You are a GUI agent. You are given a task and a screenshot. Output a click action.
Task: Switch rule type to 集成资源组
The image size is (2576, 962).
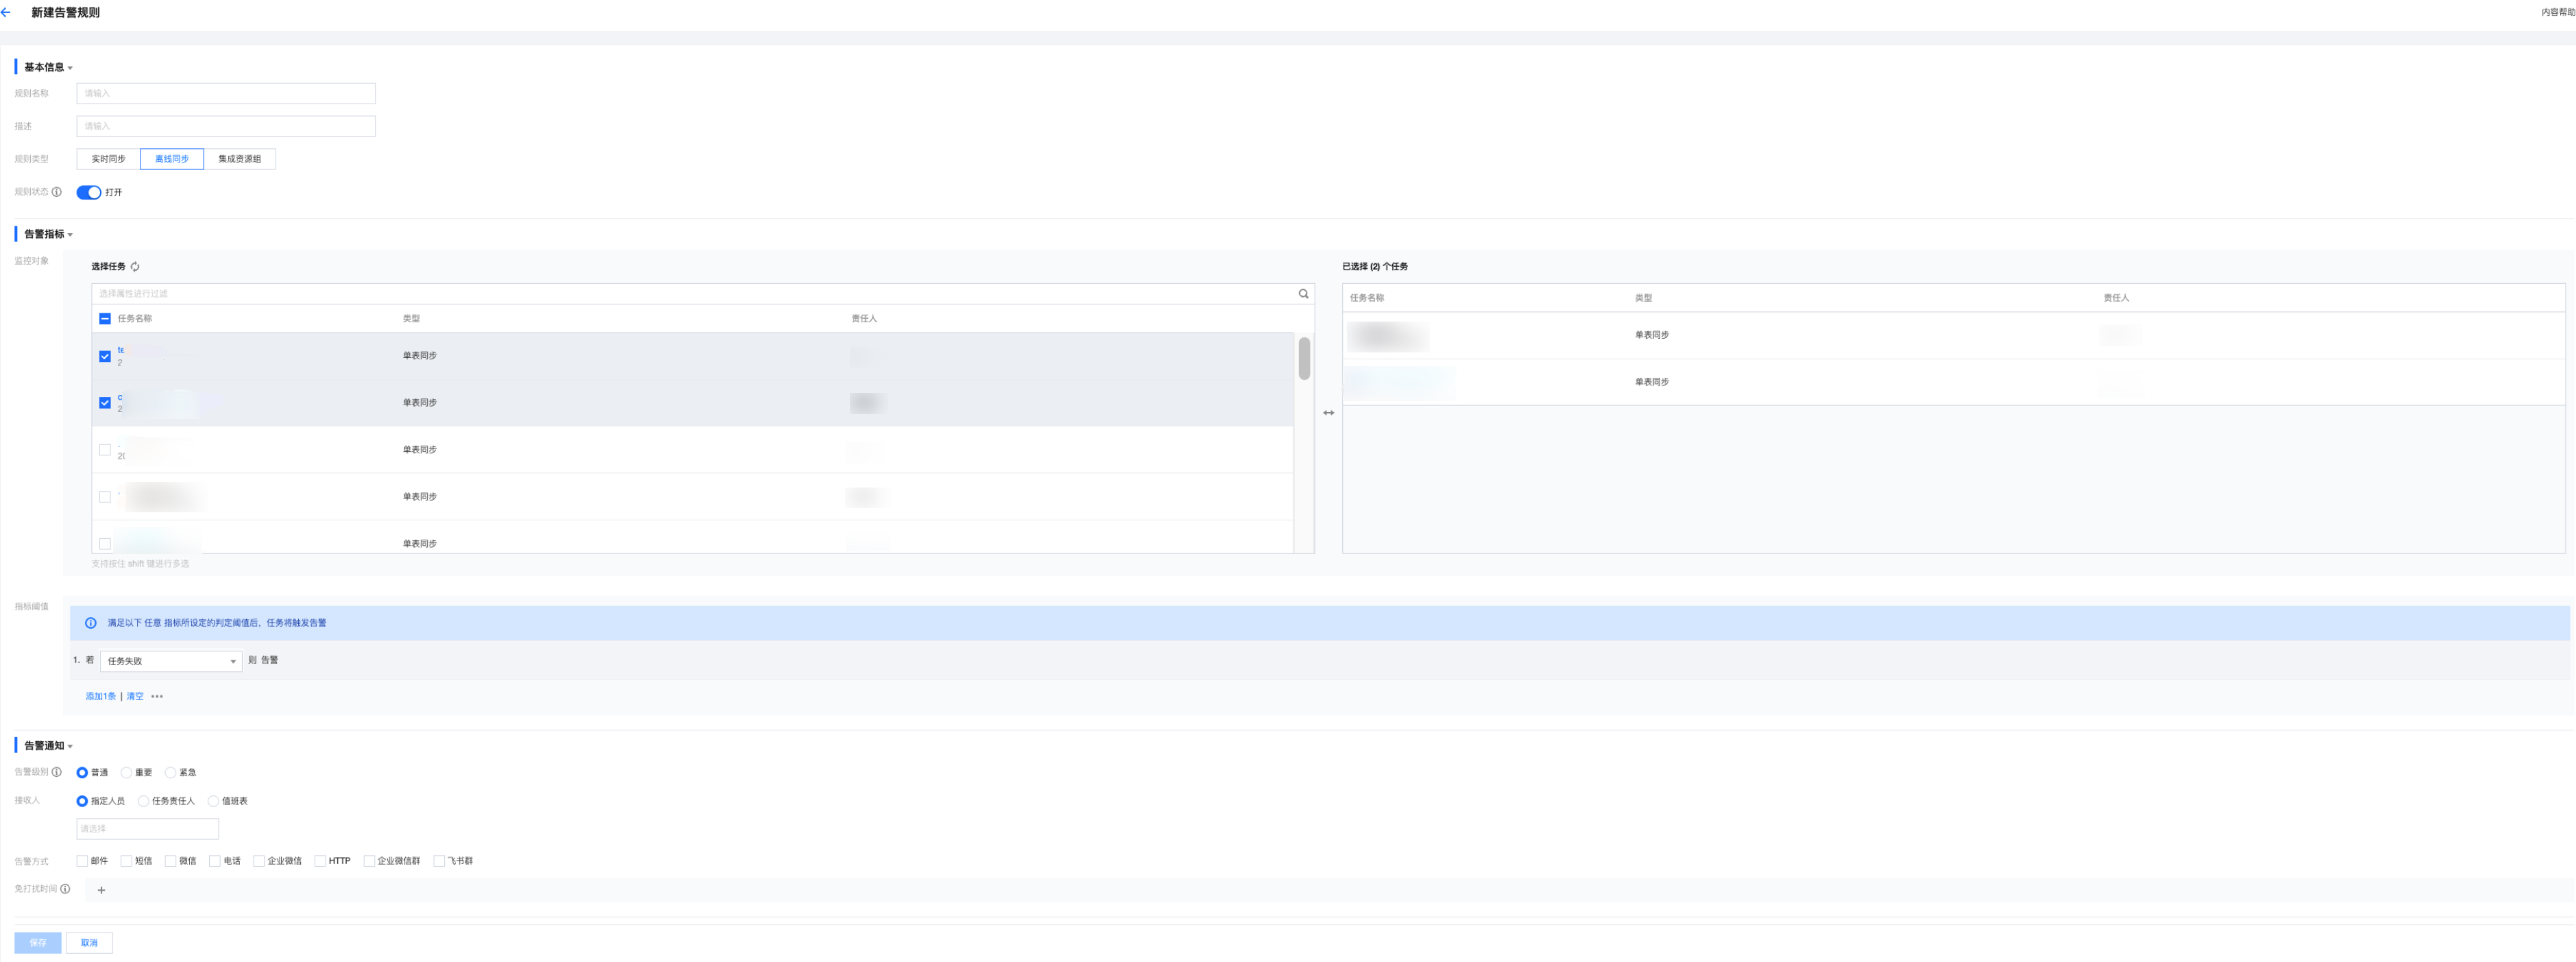click(239, 159)
